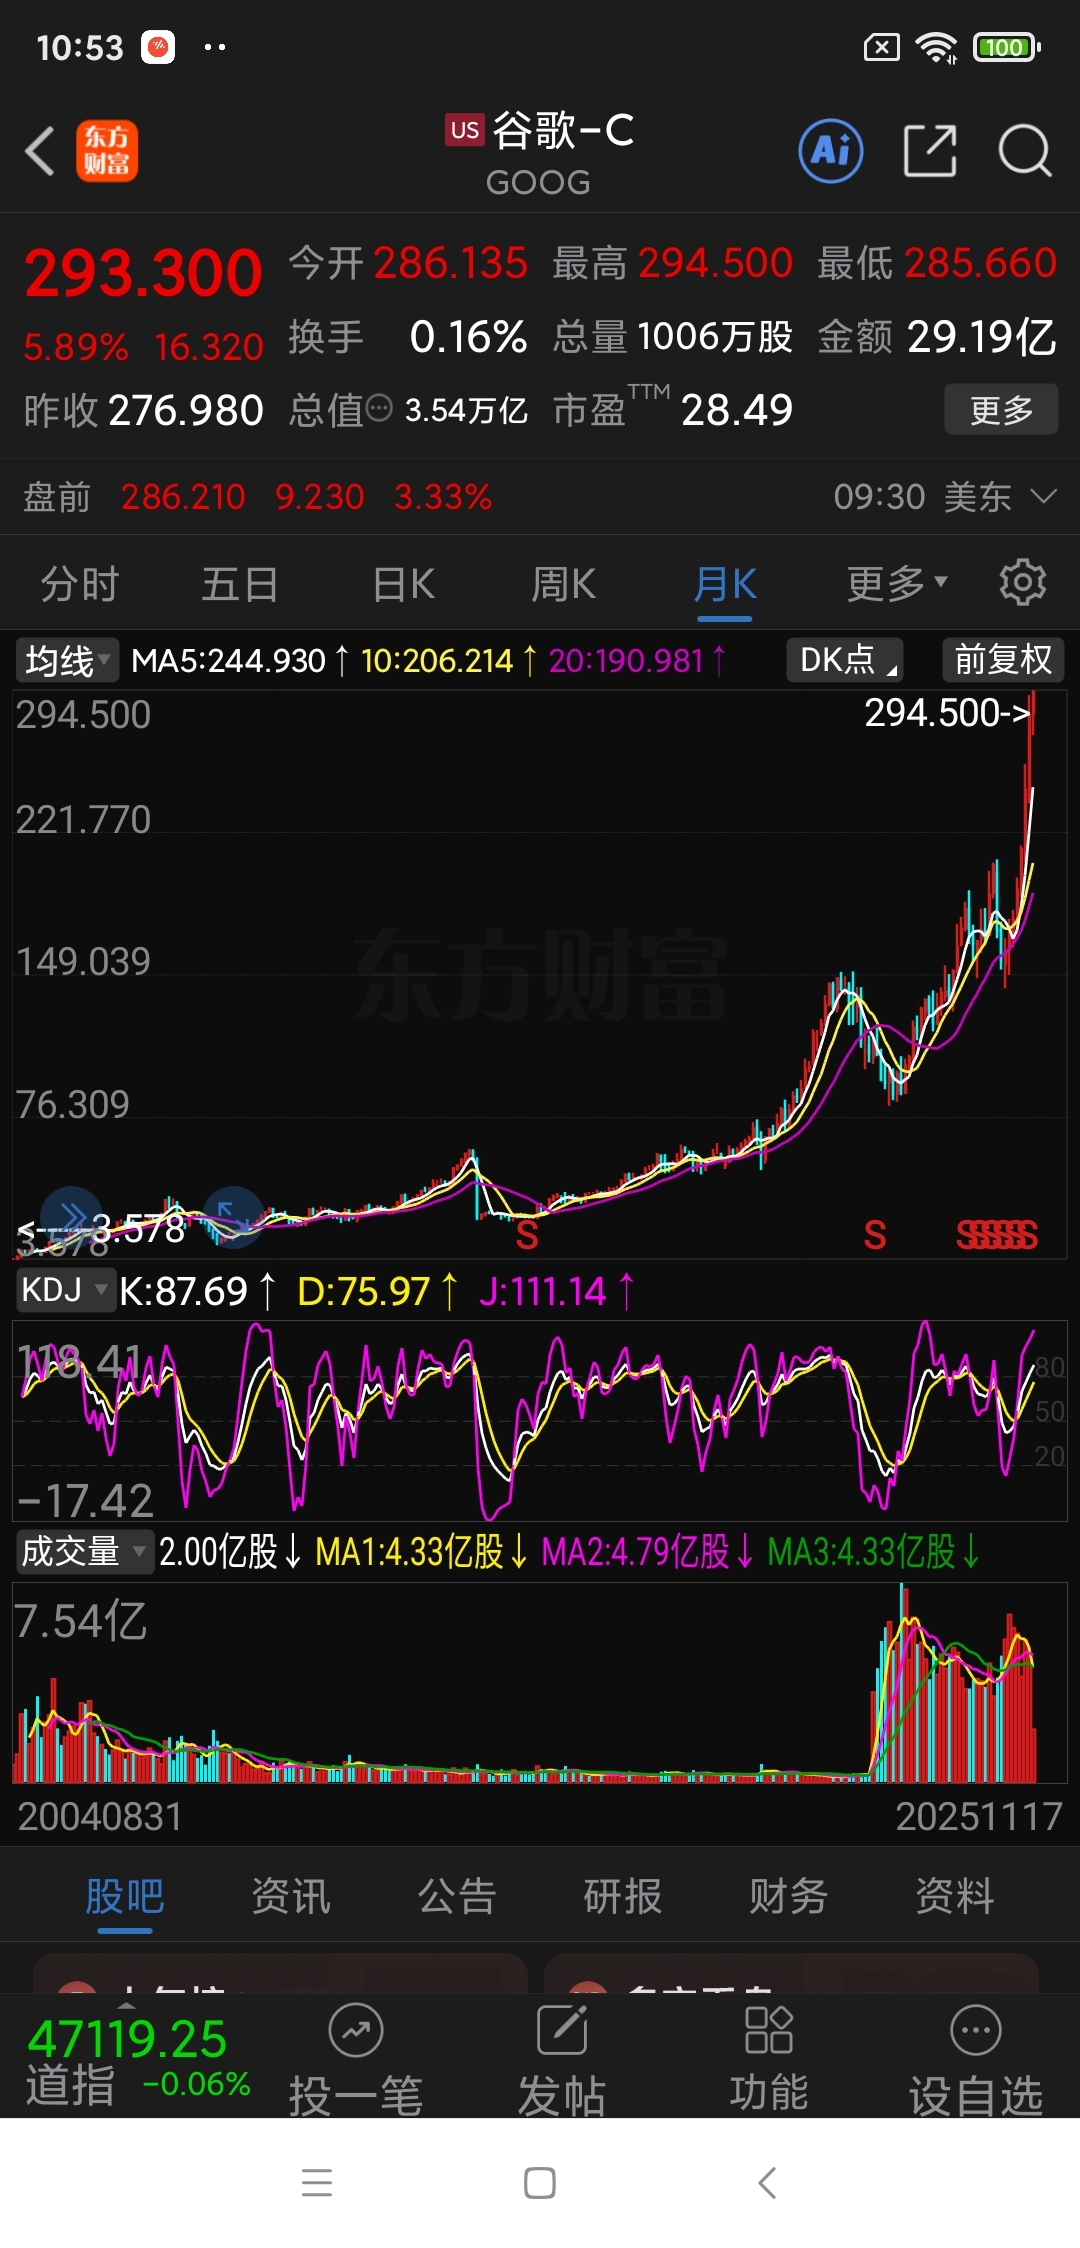
Task: Tap the 20040831 start date label
Action: pos(100,1817)
